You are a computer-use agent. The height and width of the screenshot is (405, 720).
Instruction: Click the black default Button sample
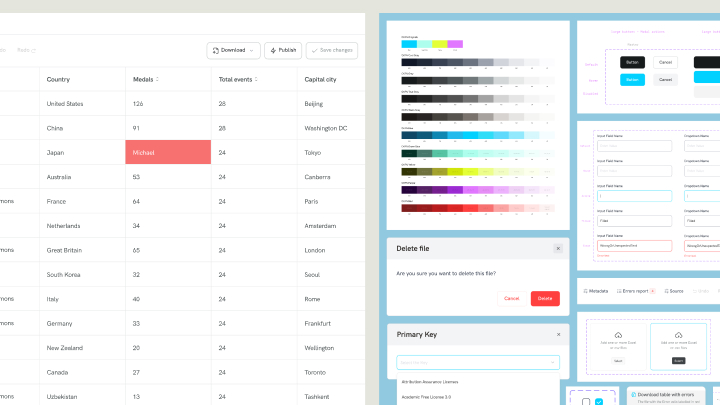(632, 62)
